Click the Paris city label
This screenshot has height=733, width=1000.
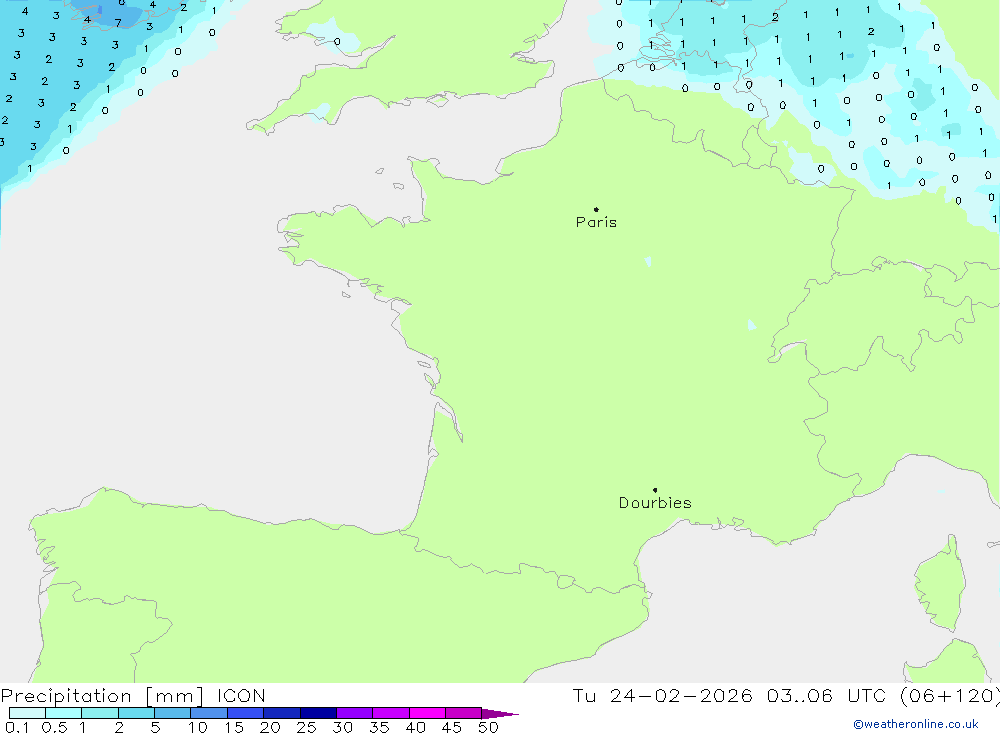click(596, 222)
